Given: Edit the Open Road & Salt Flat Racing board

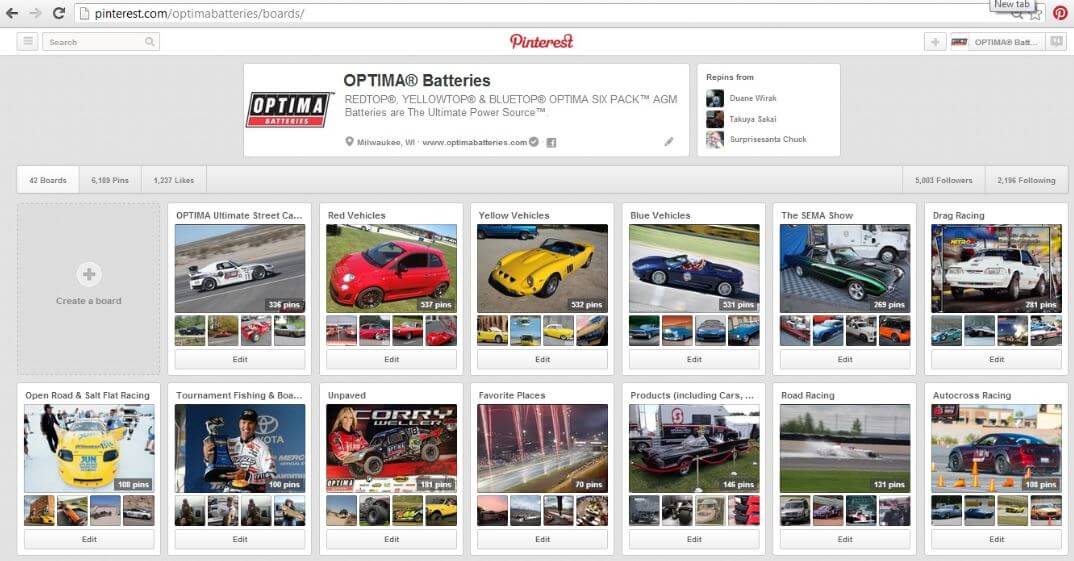Looking at the screenshot, I should click(89, 539).
